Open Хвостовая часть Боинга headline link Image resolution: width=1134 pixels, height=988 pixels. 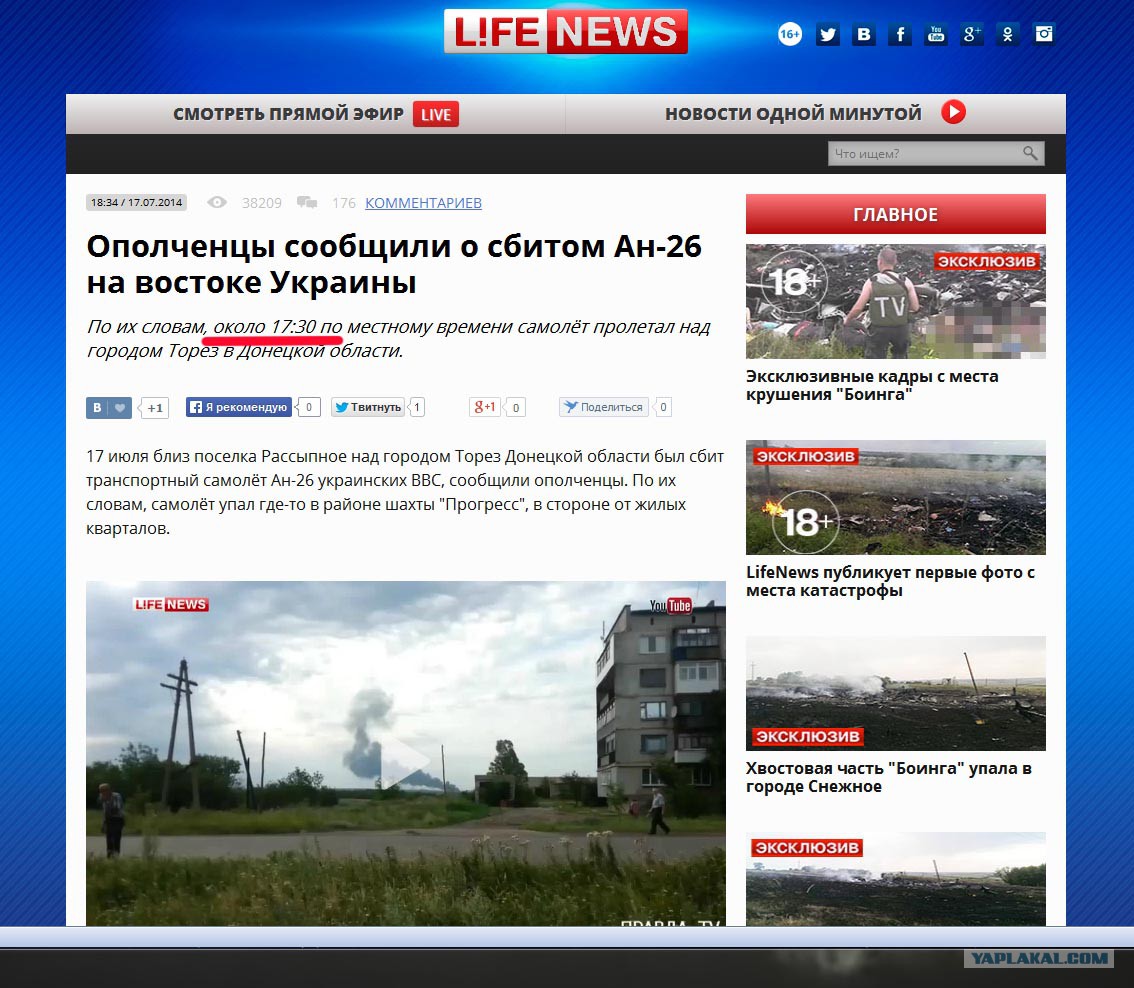pos(889,778)
